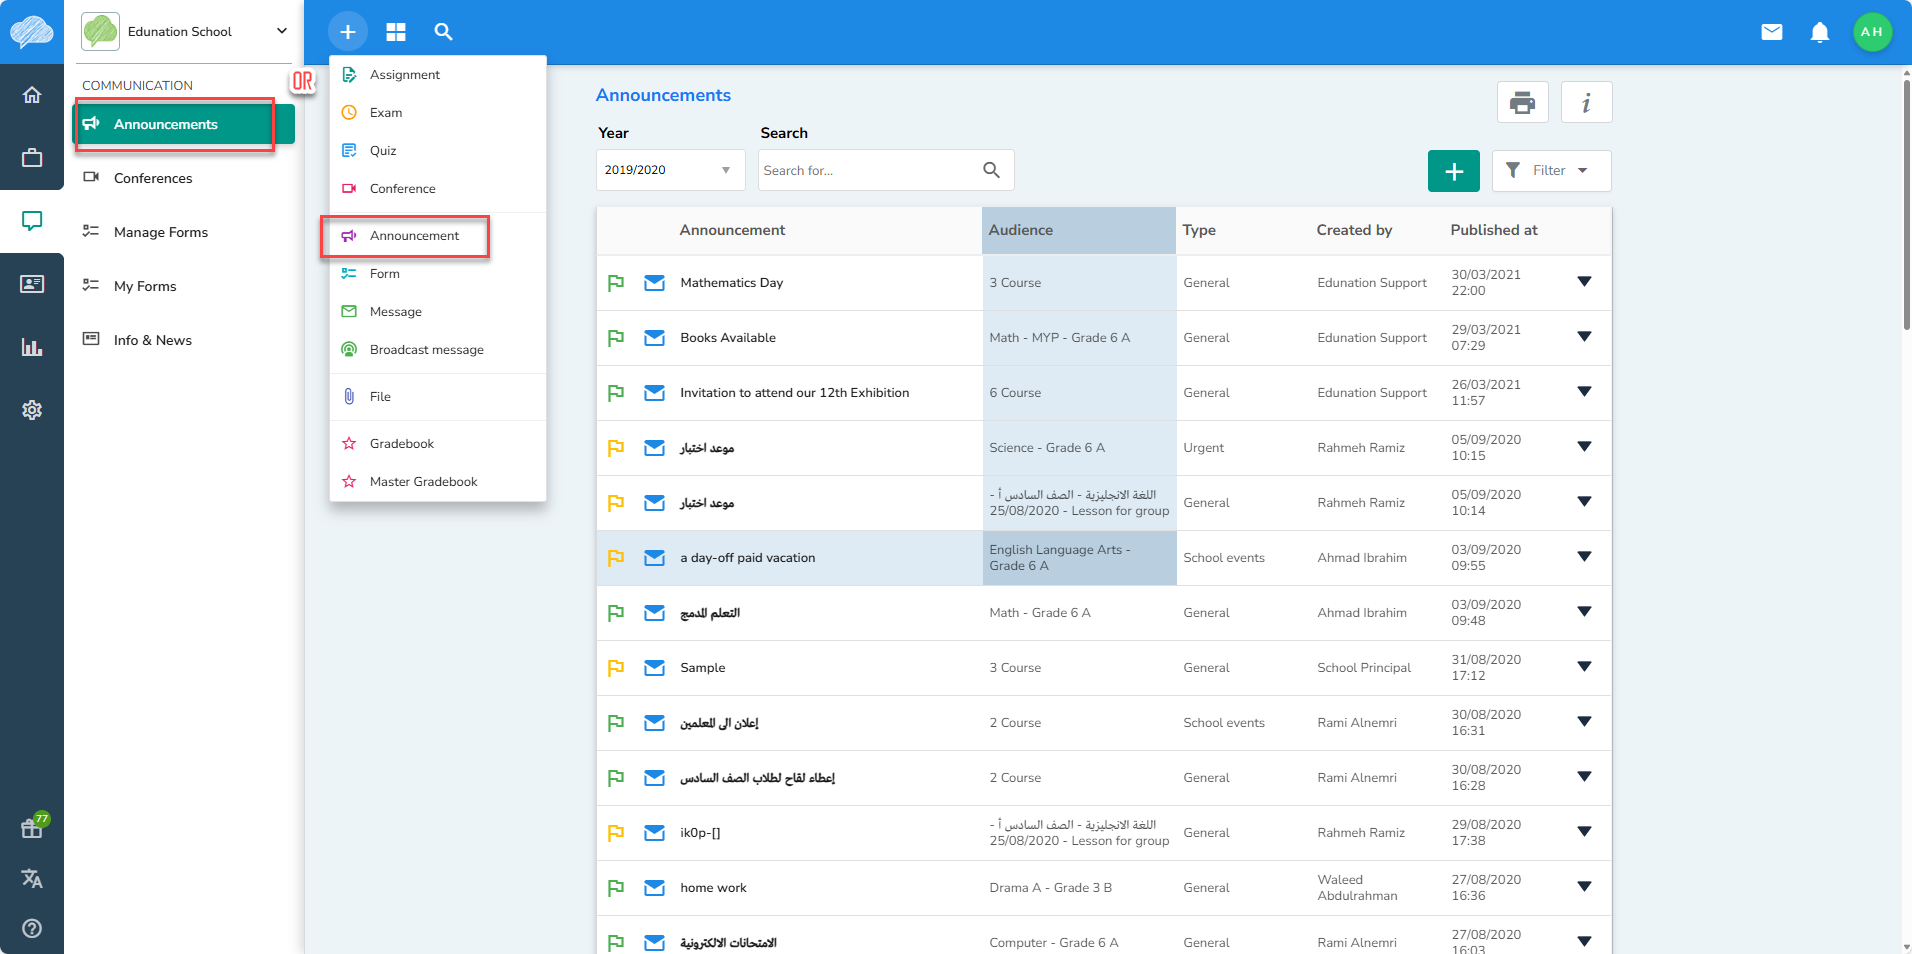Click the yellow flag for Sample announcement
Image resolution: width=1912 pixels, height=954 pixels.
[616, 668]
